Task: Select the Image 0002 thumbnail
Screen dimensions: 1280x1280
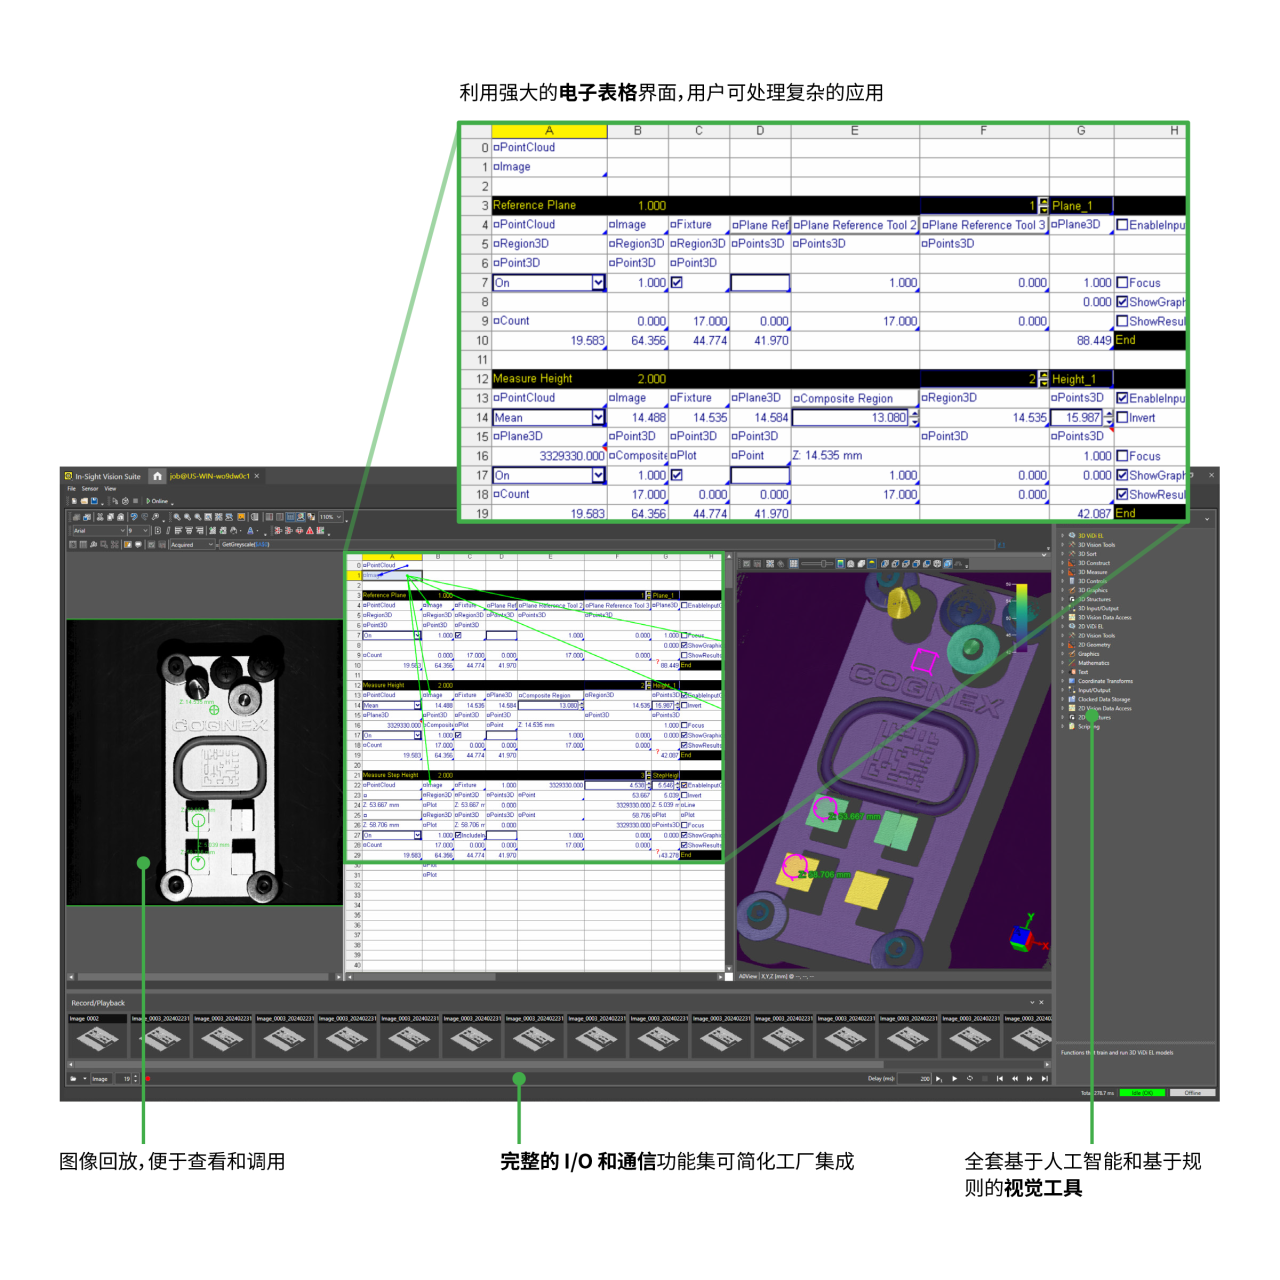Action: pyautogui.click(x=97, y=1037)
